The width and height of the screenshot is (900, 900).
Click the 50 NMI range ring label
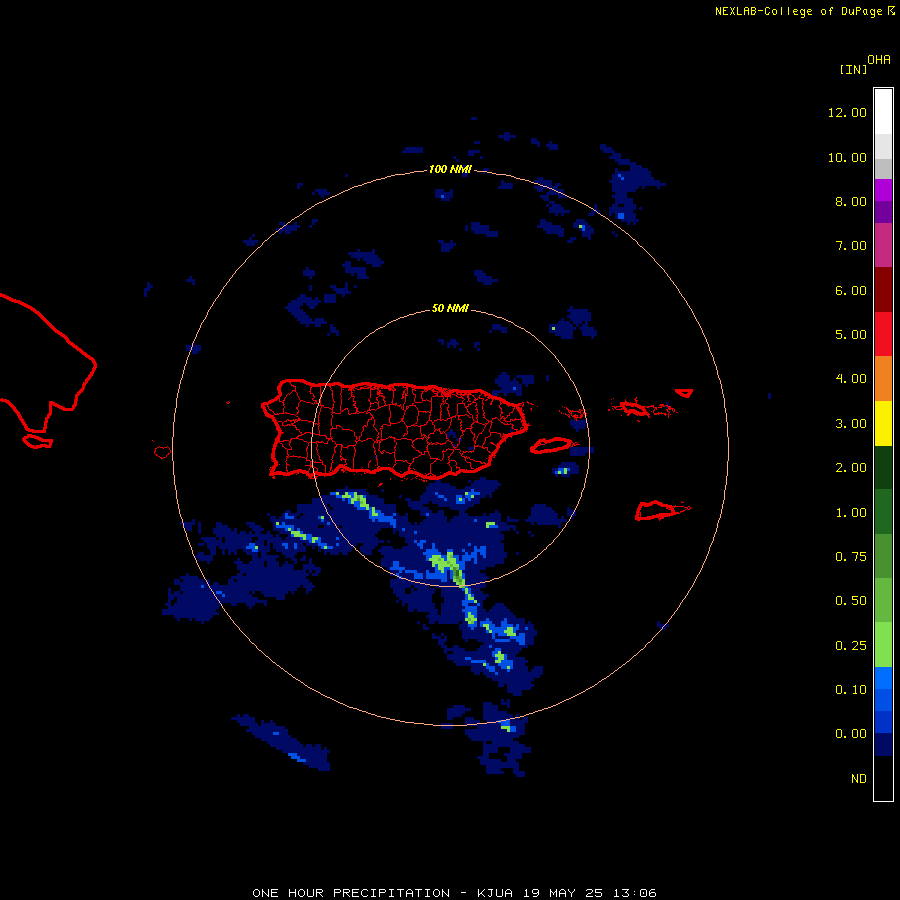click(450, 308)
